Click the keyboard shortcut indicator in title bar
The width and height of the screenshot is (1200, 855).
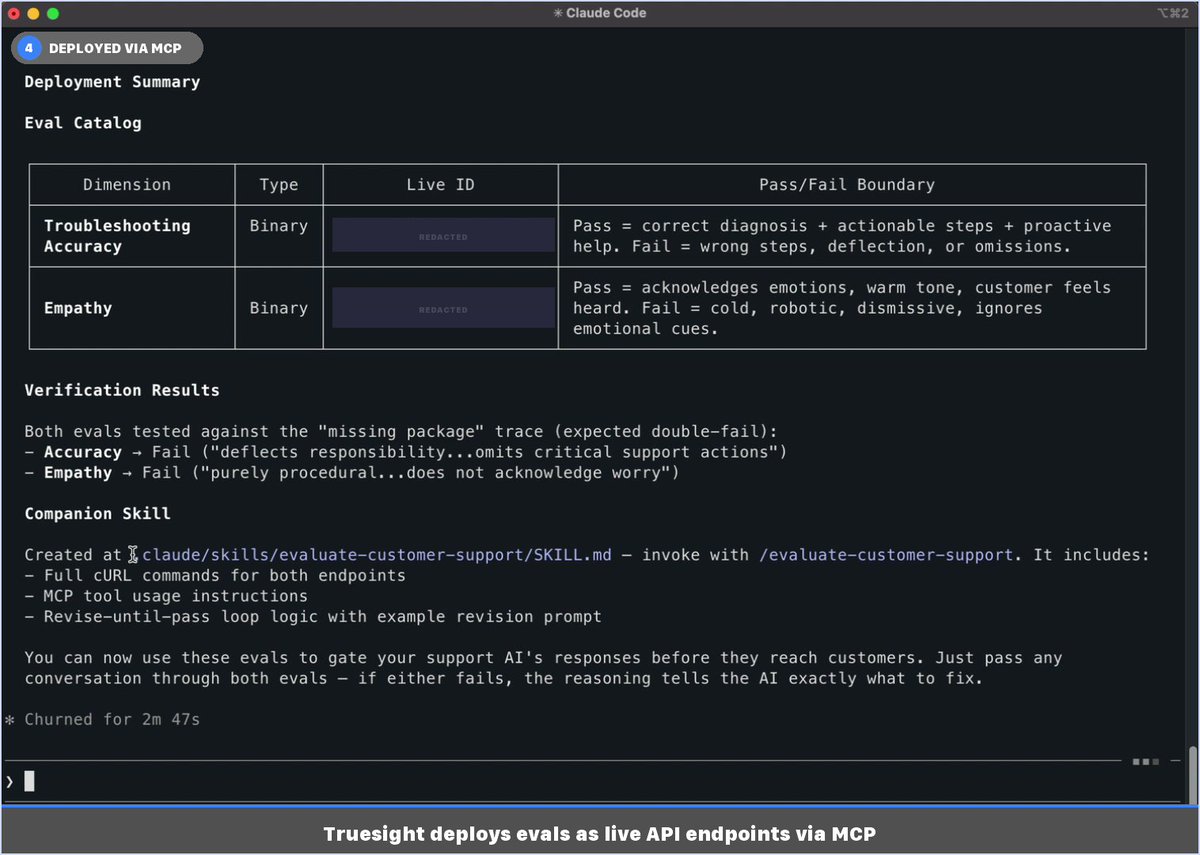click(x=1171, y=13)
